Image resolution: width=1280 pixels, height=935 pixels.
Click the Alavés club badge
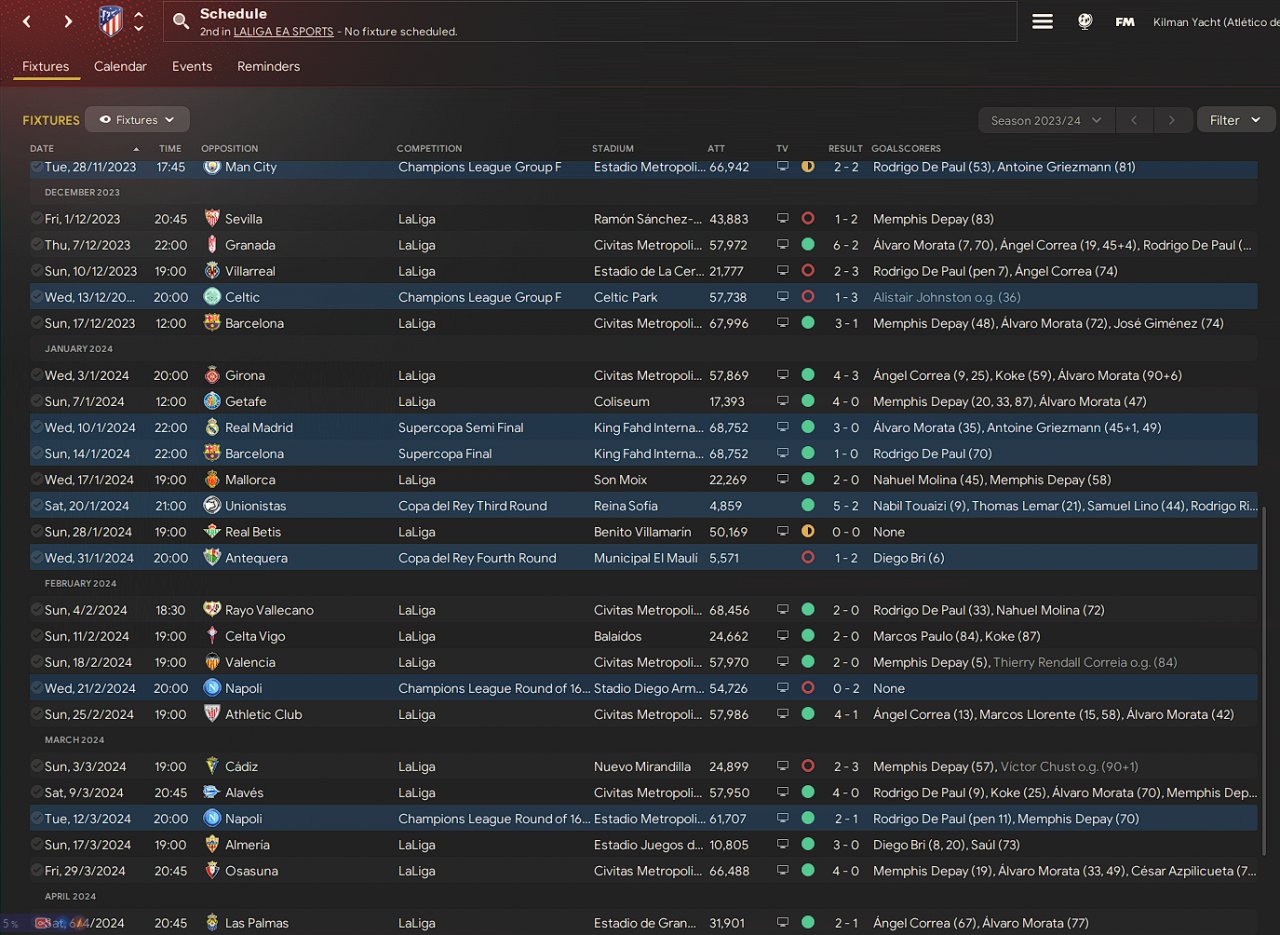[212, 793]
